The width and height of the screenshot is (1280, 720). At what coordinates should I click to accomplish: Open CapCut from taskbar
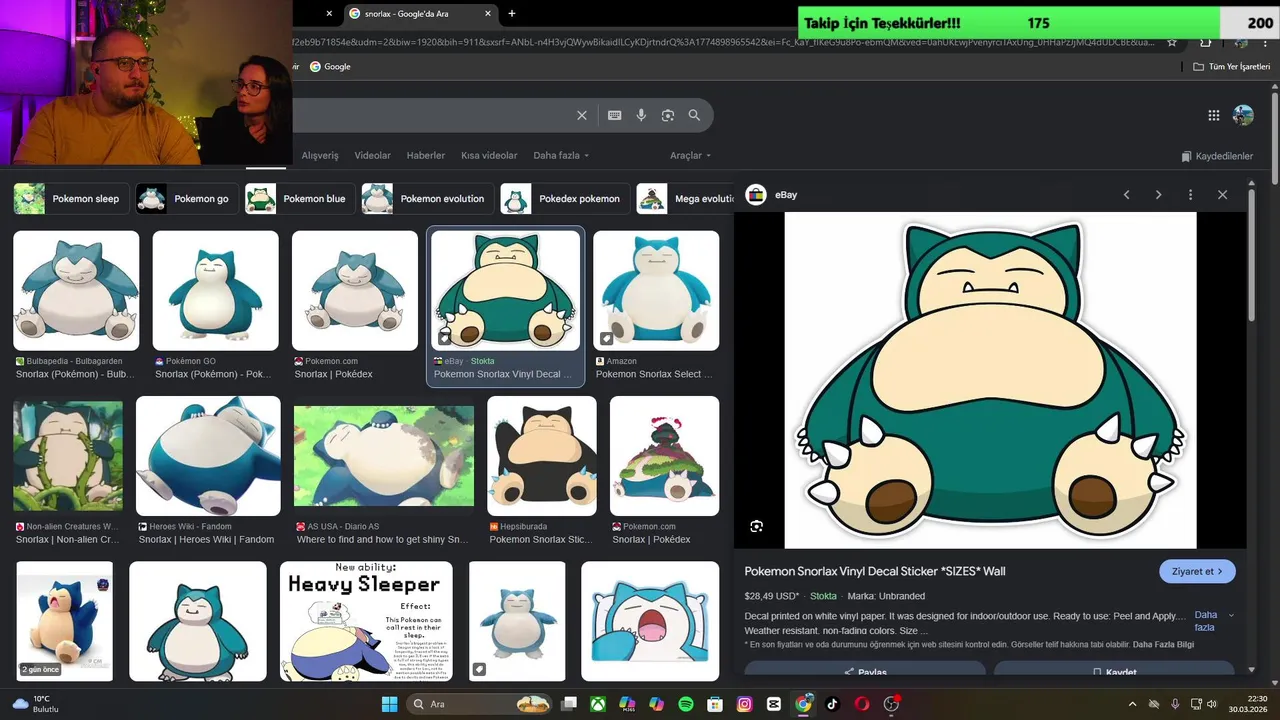pos(774,704)
